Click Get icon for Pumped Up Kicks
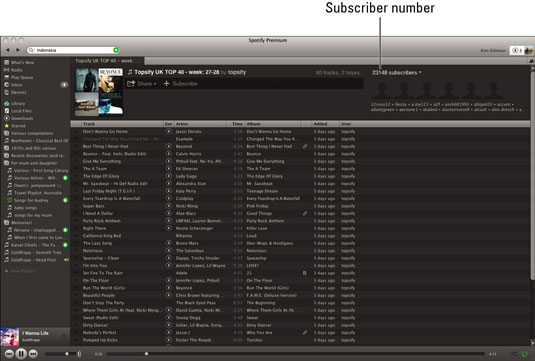535x361 pixels. [169, 340]
